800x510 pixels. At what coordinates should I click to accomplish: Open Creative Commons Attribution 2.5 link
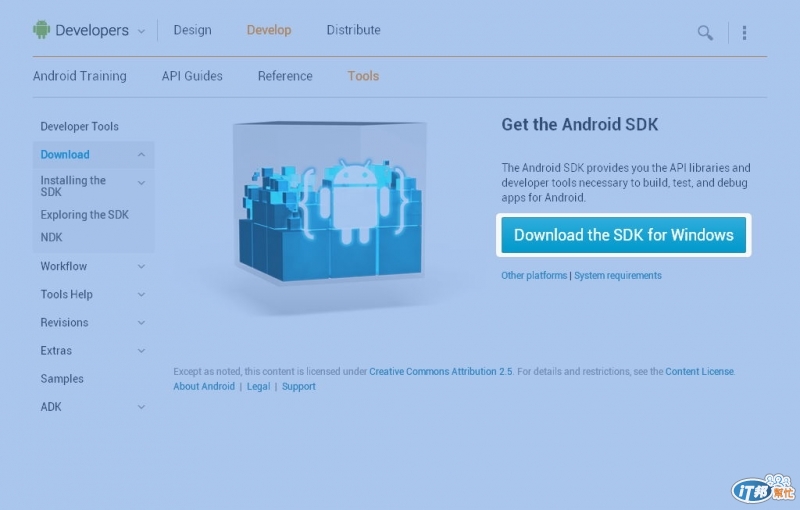[x=441, y=371]
